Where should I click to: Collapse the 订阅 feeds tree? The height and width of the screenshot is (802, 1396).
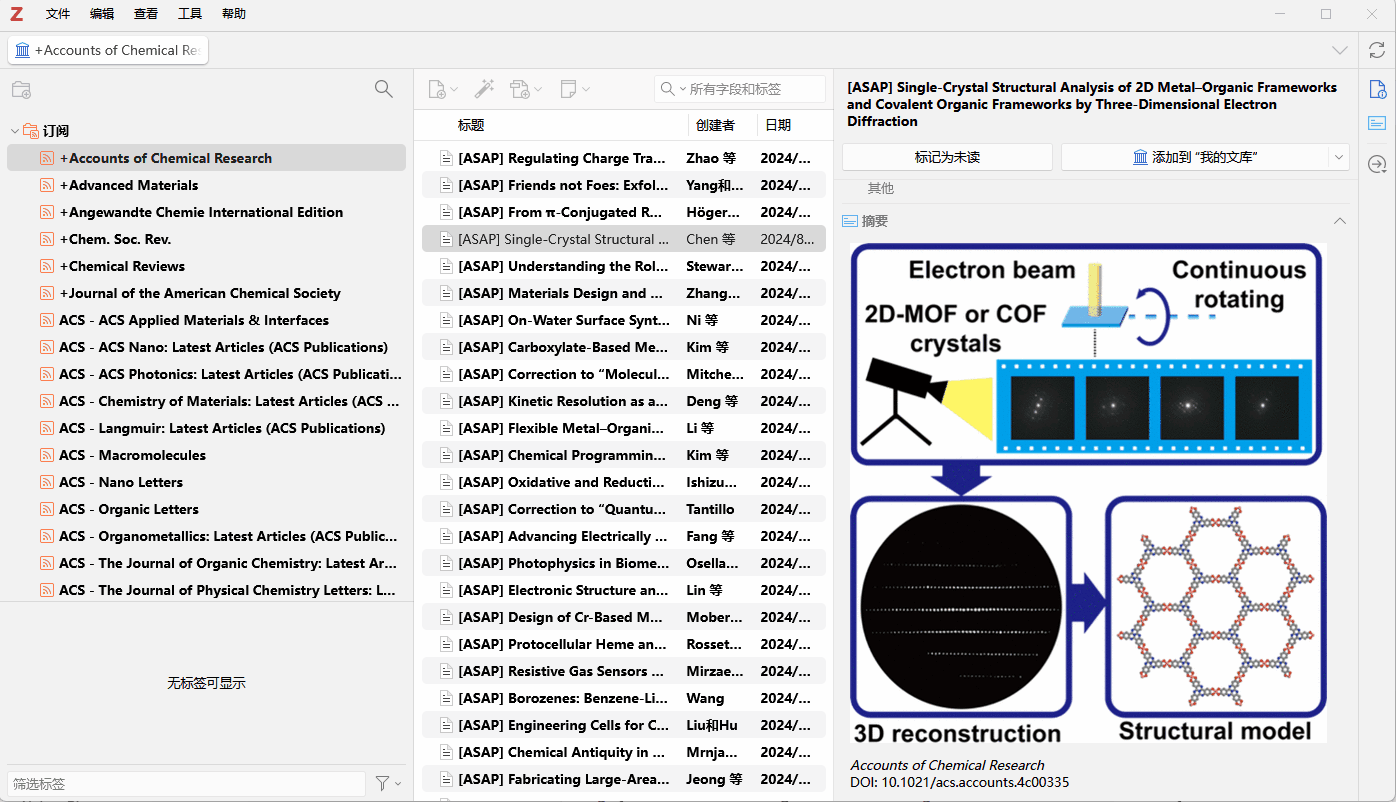(x=15, y=131)
